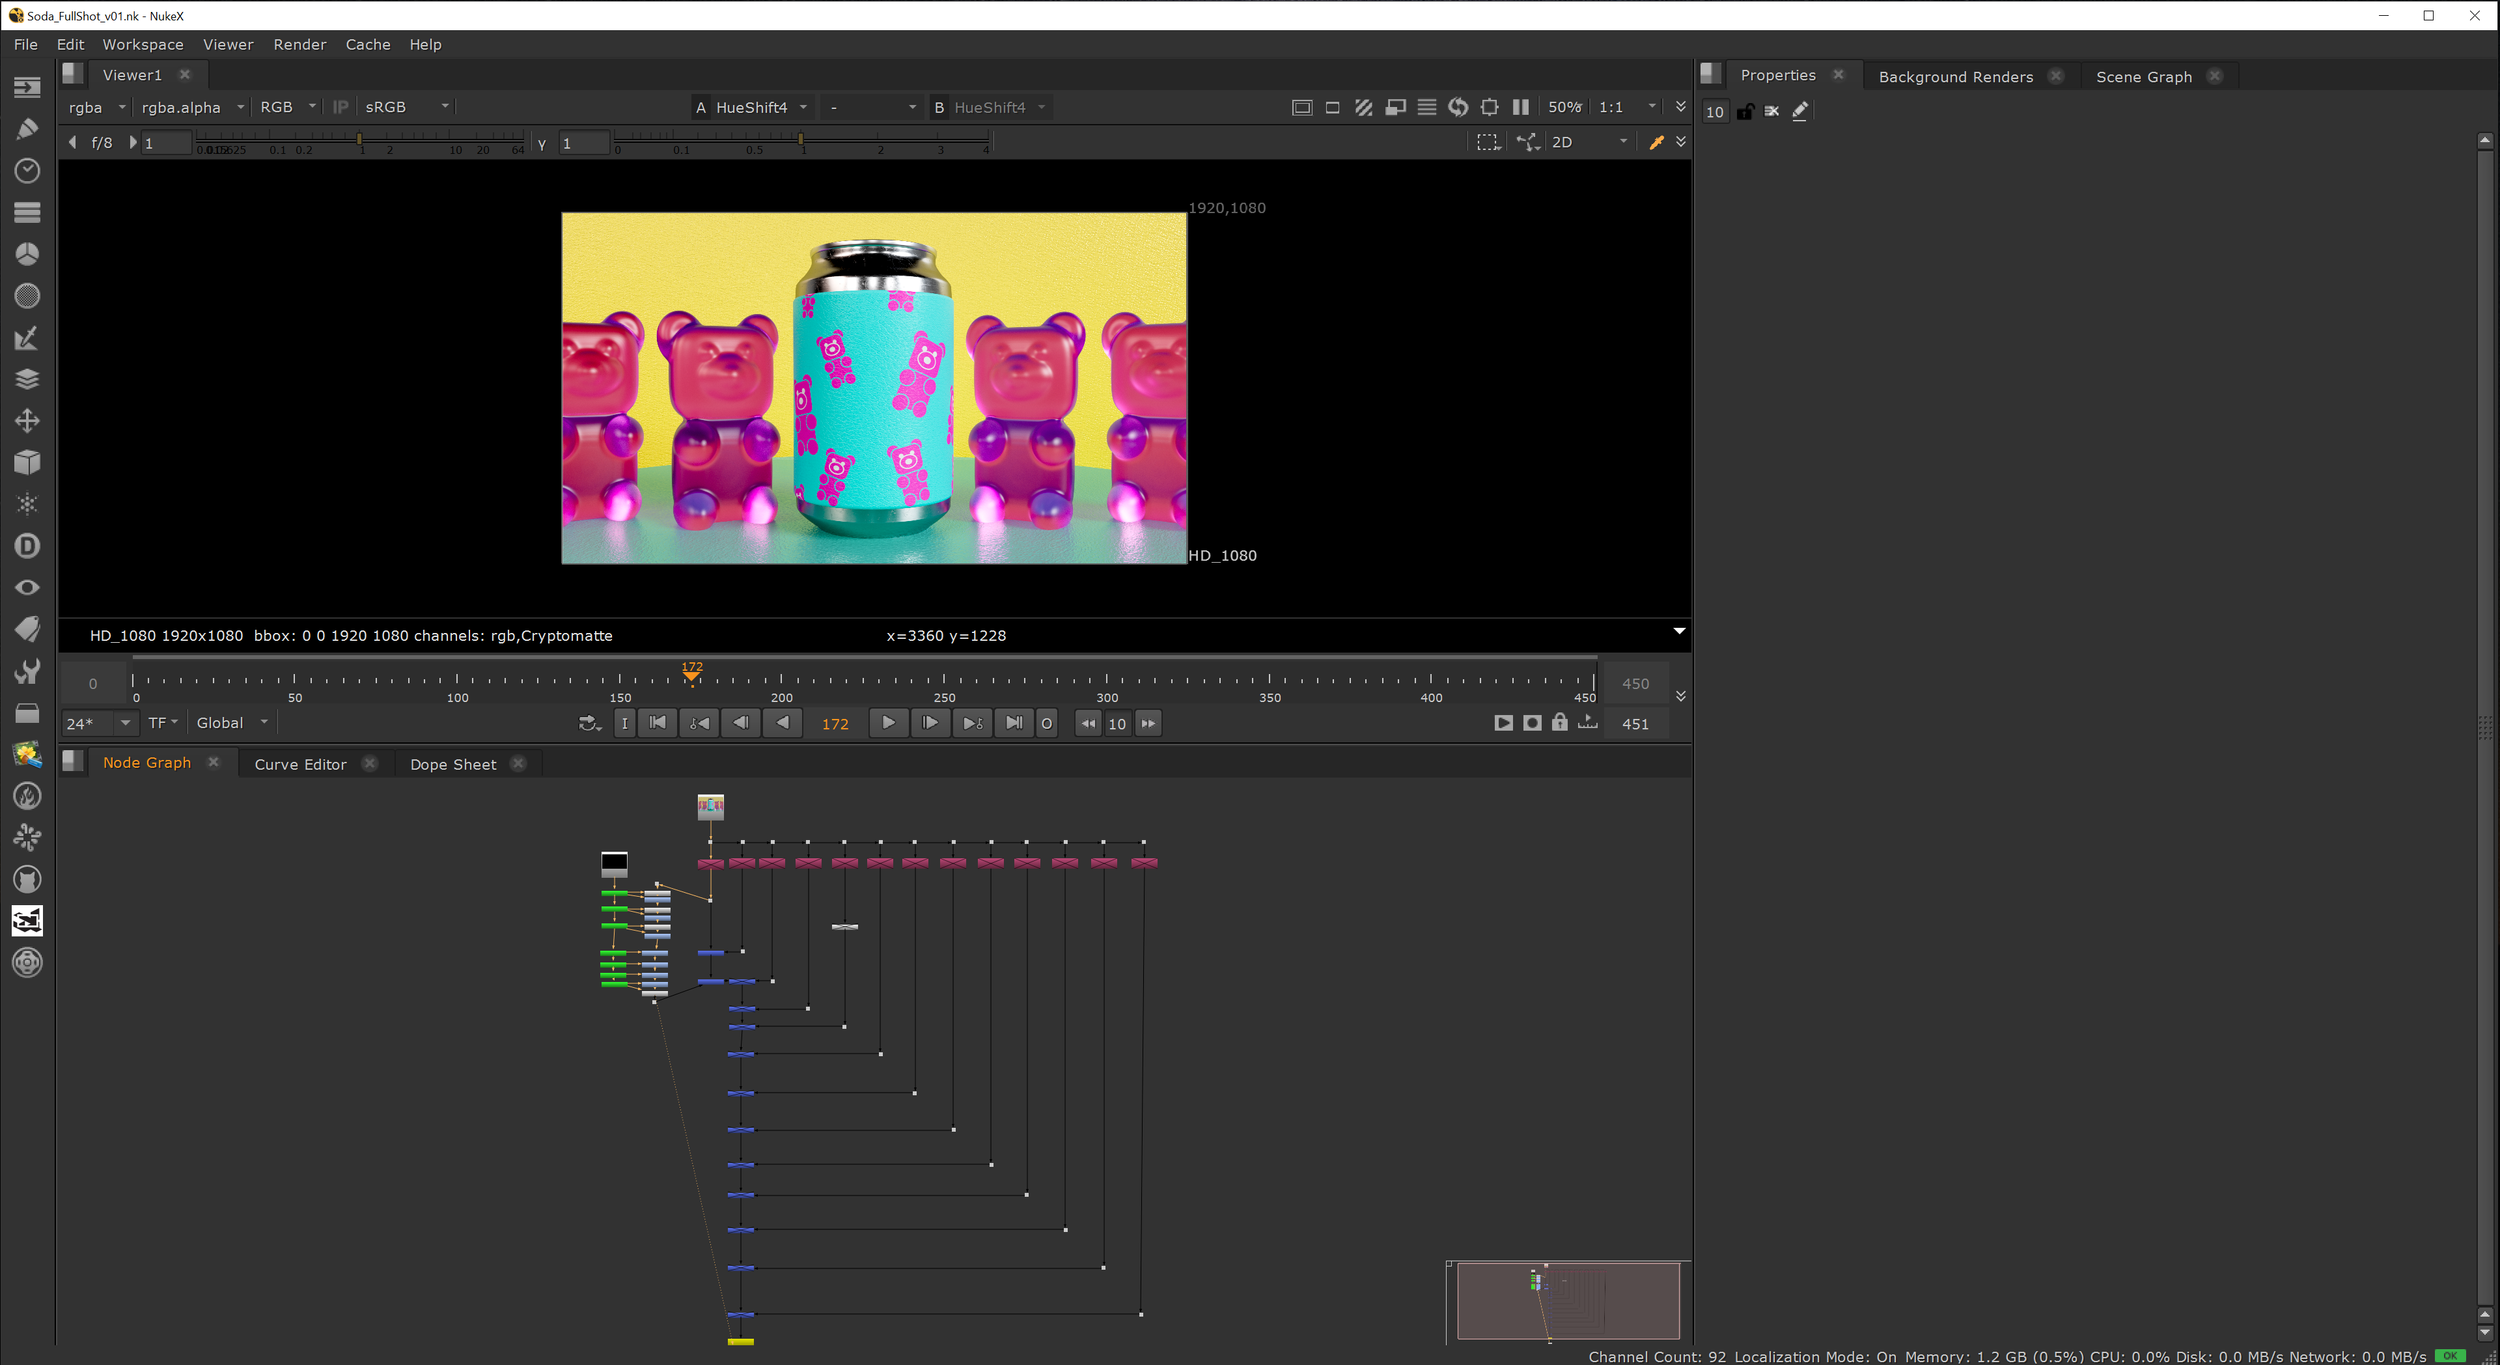
Task: Switch to the Curve Editor tab
Action: pos(300,764)
